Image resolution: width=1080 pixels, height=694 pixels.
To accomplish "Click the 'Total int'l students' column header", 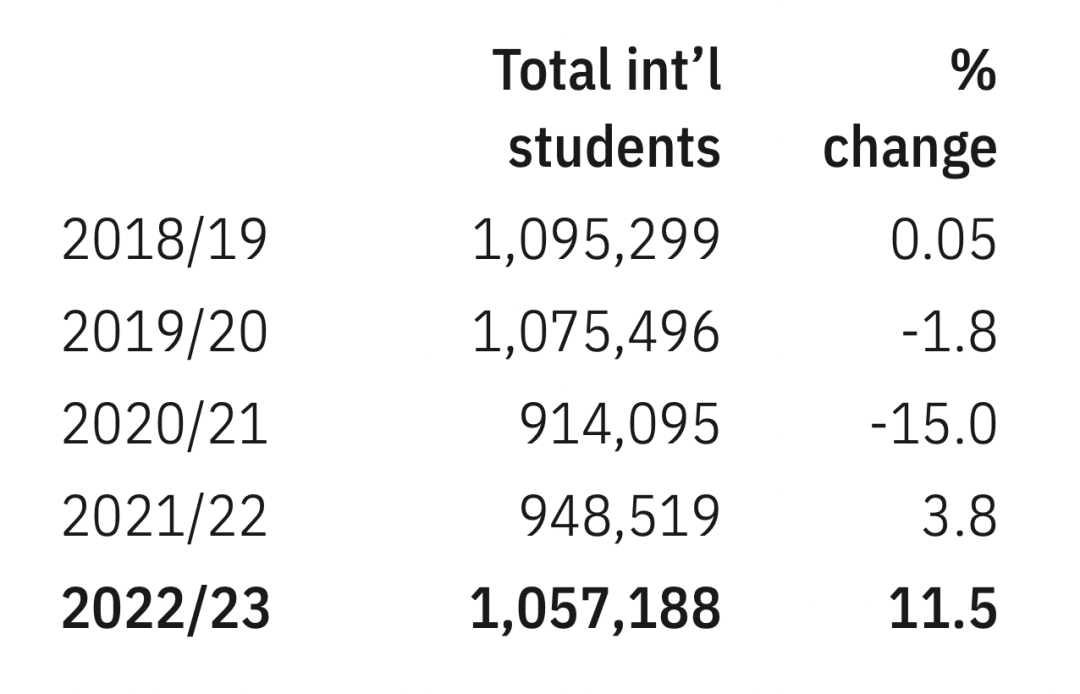I will (x=607, y=108).
